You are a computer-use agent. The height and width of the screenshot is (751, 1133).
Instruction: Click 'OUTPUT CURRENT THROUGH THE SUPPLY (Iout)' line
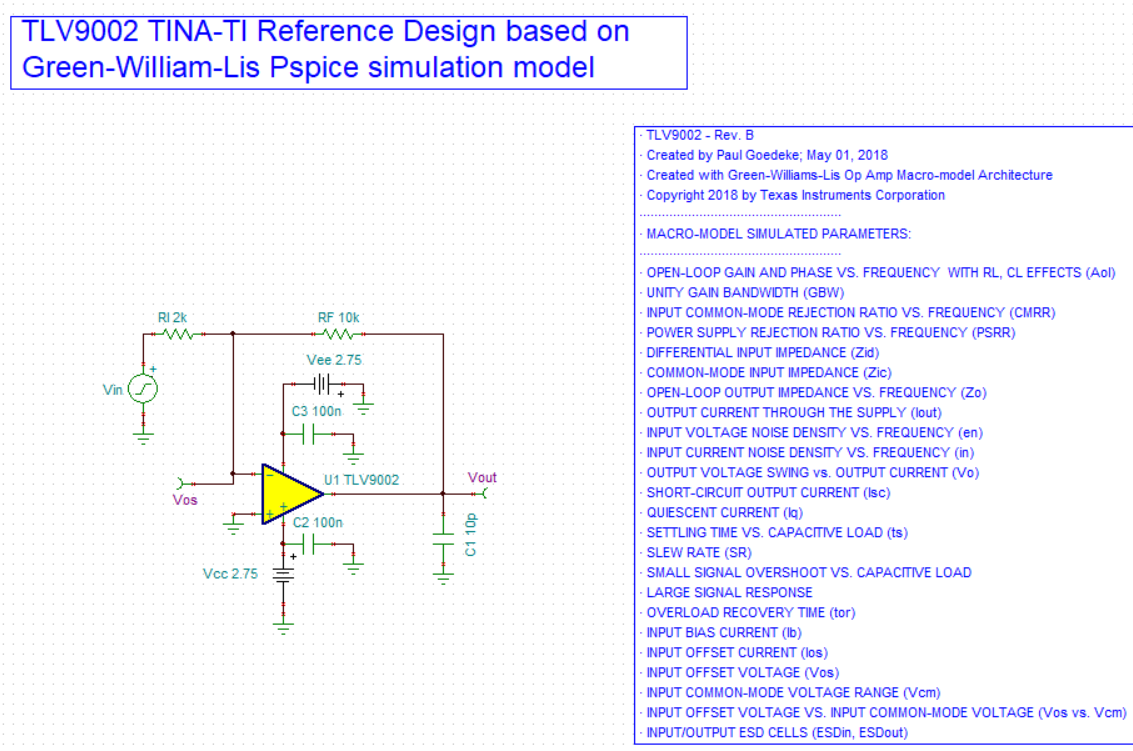click(793, 413)
